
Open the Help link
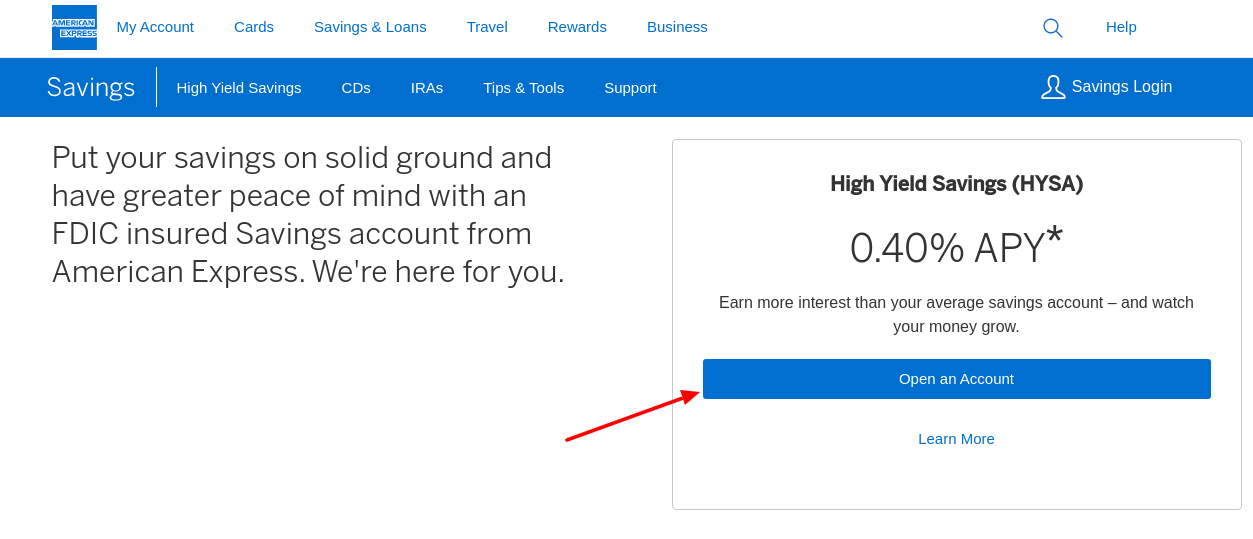click(1121, 27)
